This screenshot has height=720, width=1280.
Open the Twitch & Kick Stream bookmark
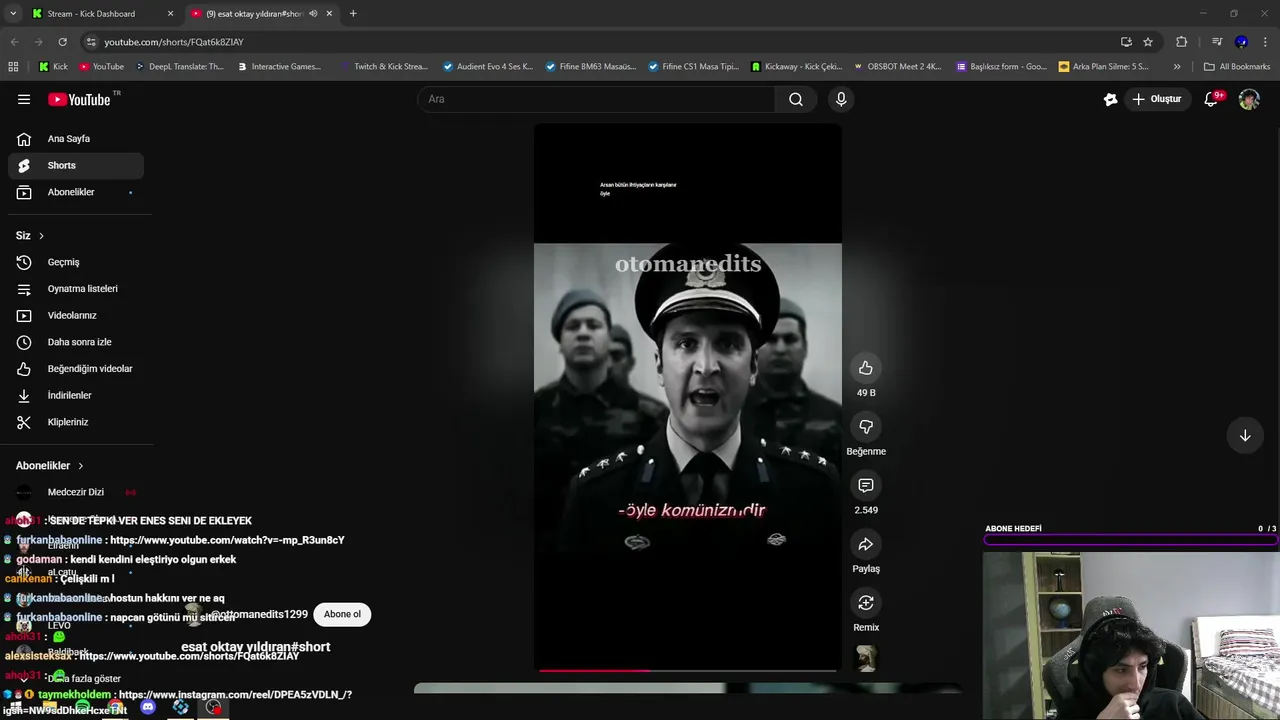(x=383, y=67)
